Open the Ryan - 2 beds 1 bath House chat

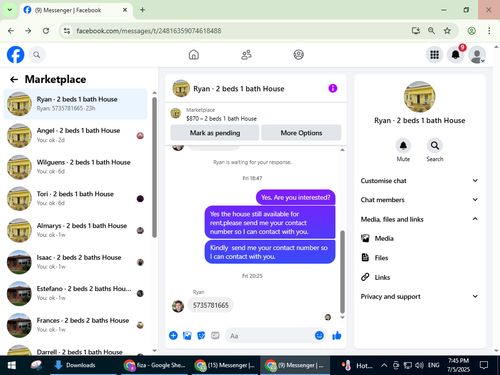click(x=75, y=104)
